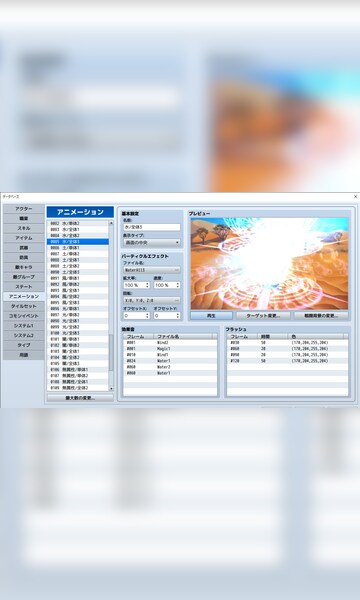The height and width of the screenshot is (600, 360).
Task: Click the 速度 percentage stepper arrows
Action: coord(178,285)
